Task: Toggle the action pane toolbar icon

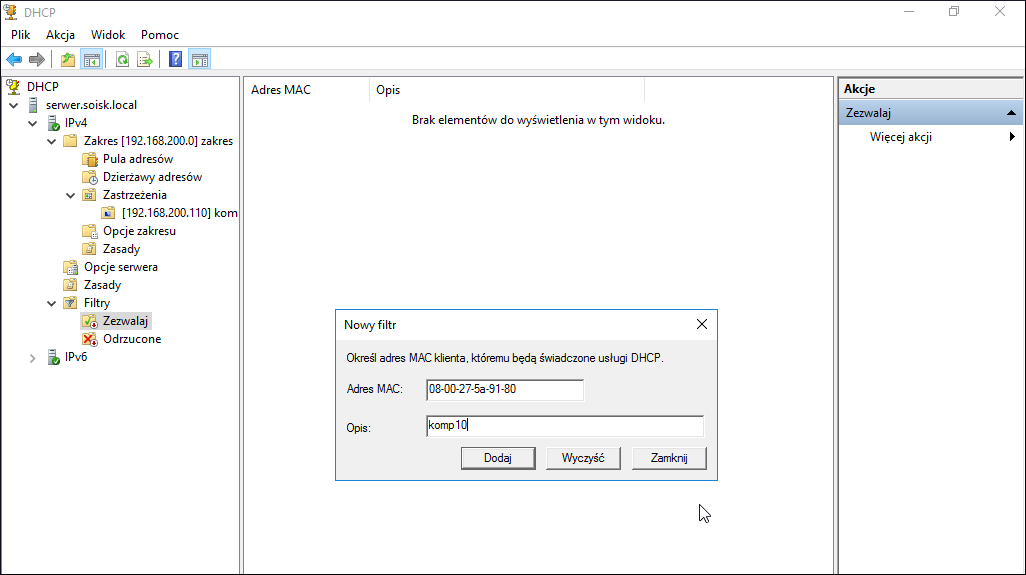Action: click(200, 60)
